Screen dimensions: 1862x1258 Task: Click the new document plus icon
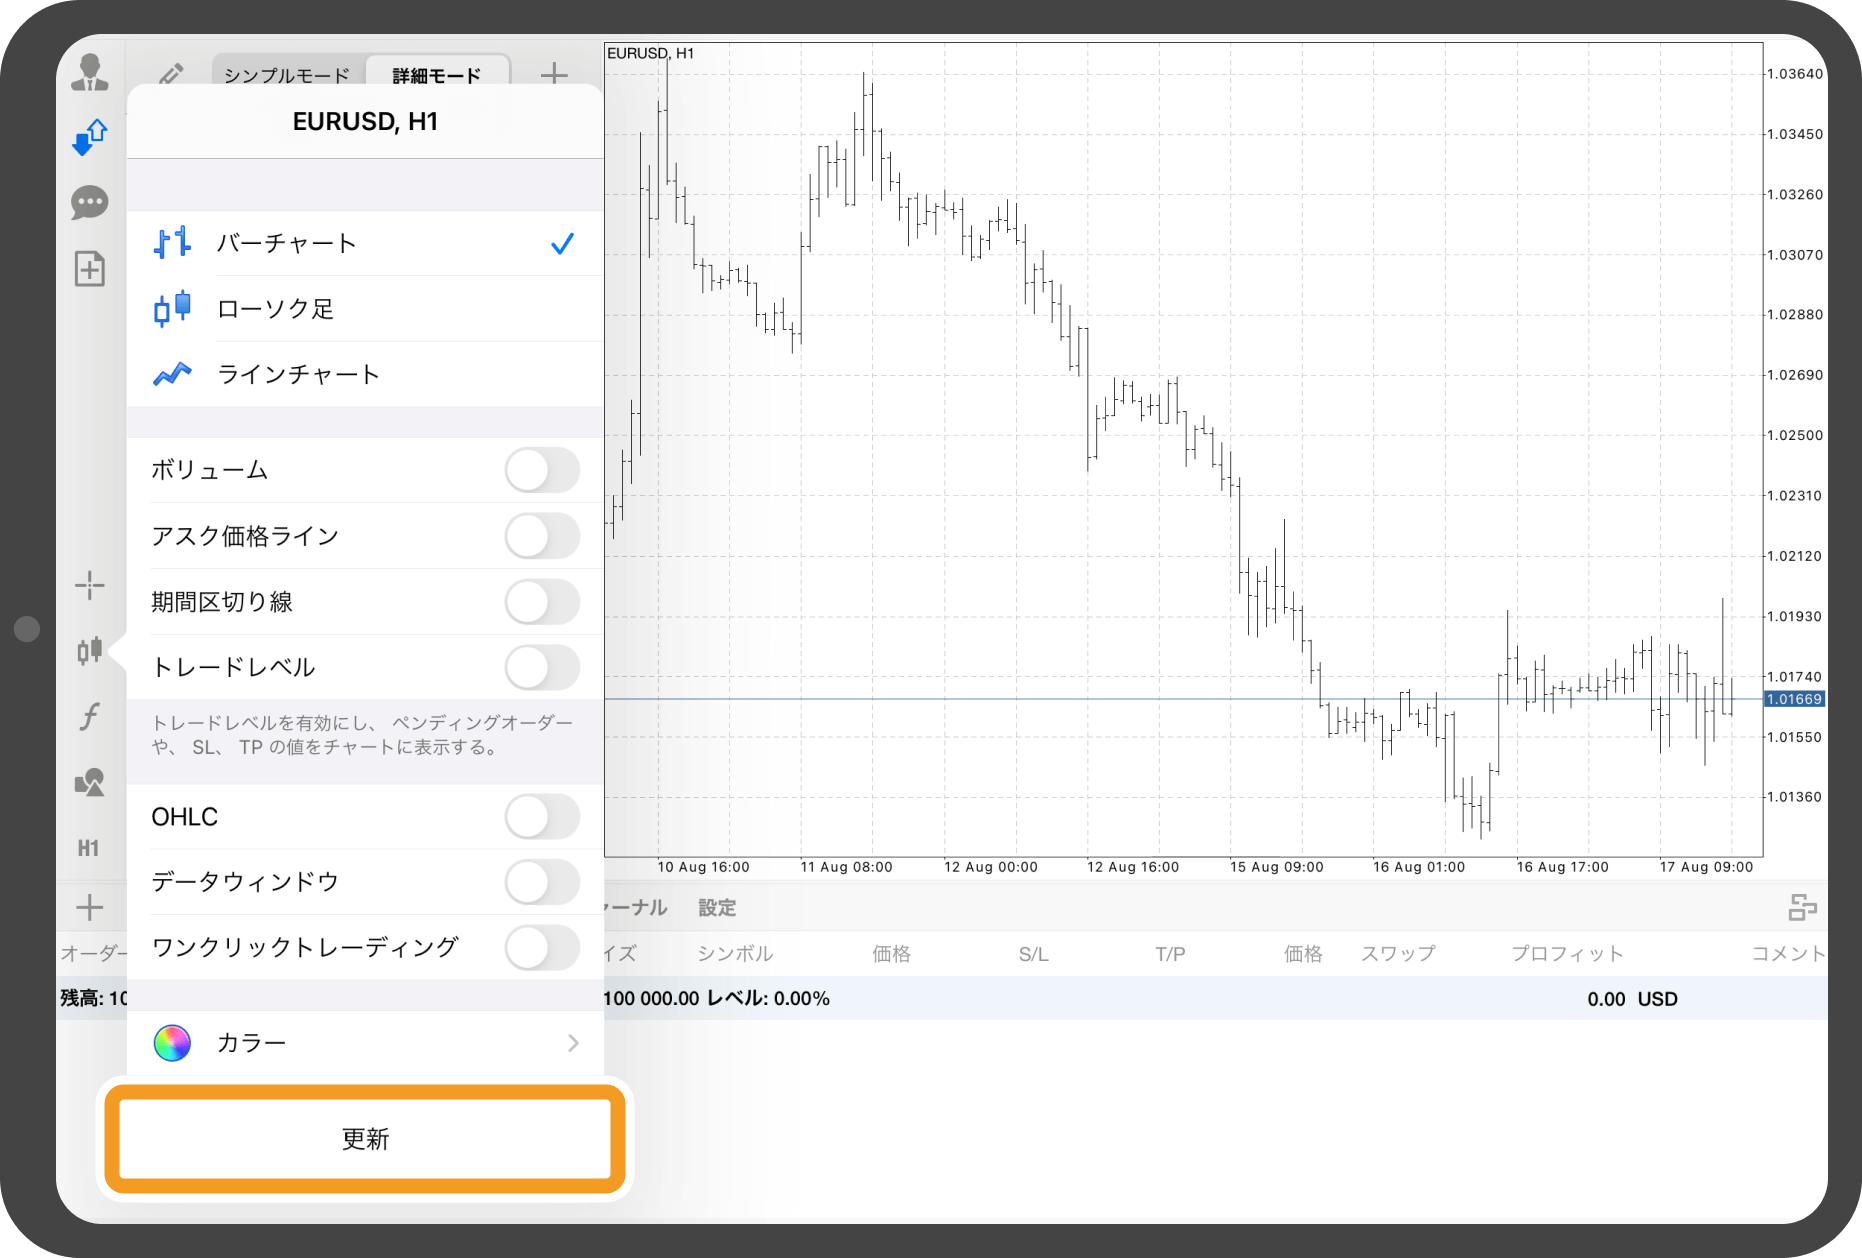coord(90,268)
